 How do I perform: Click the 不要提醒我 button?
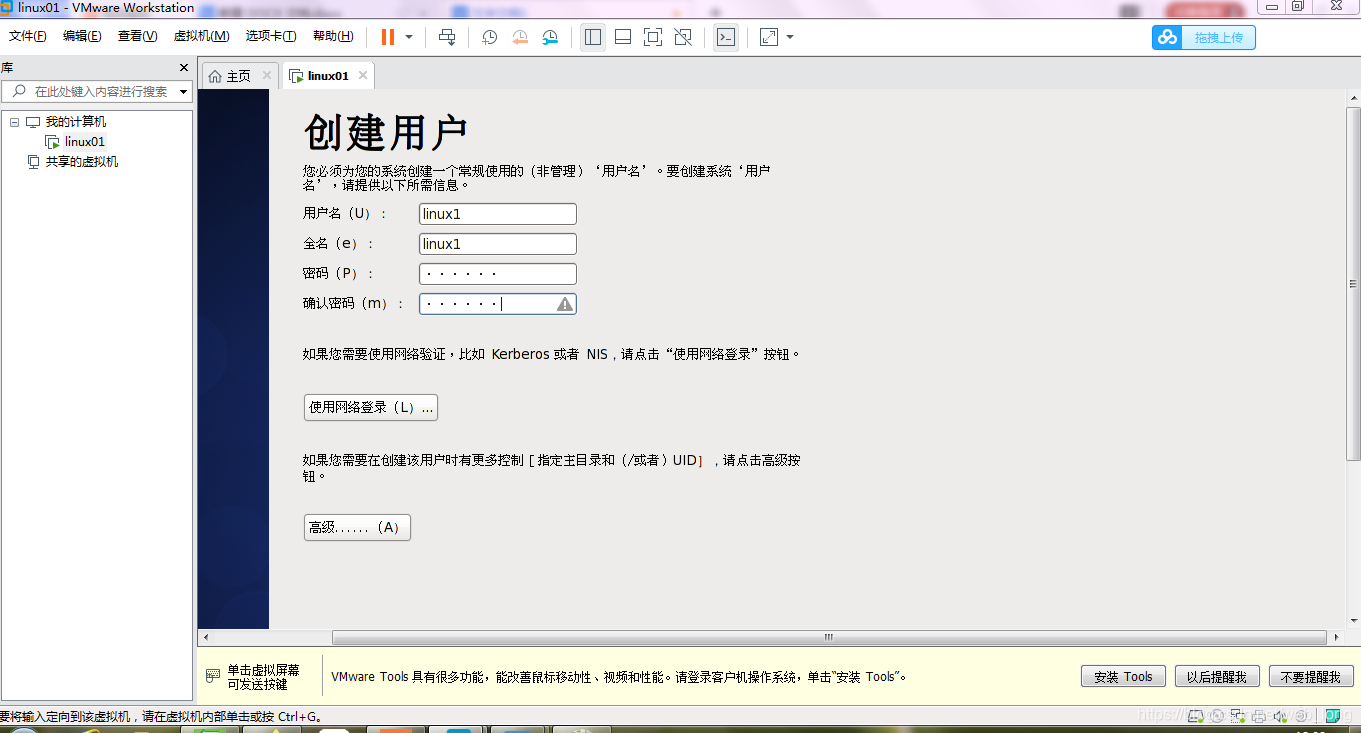(1311, 675)
